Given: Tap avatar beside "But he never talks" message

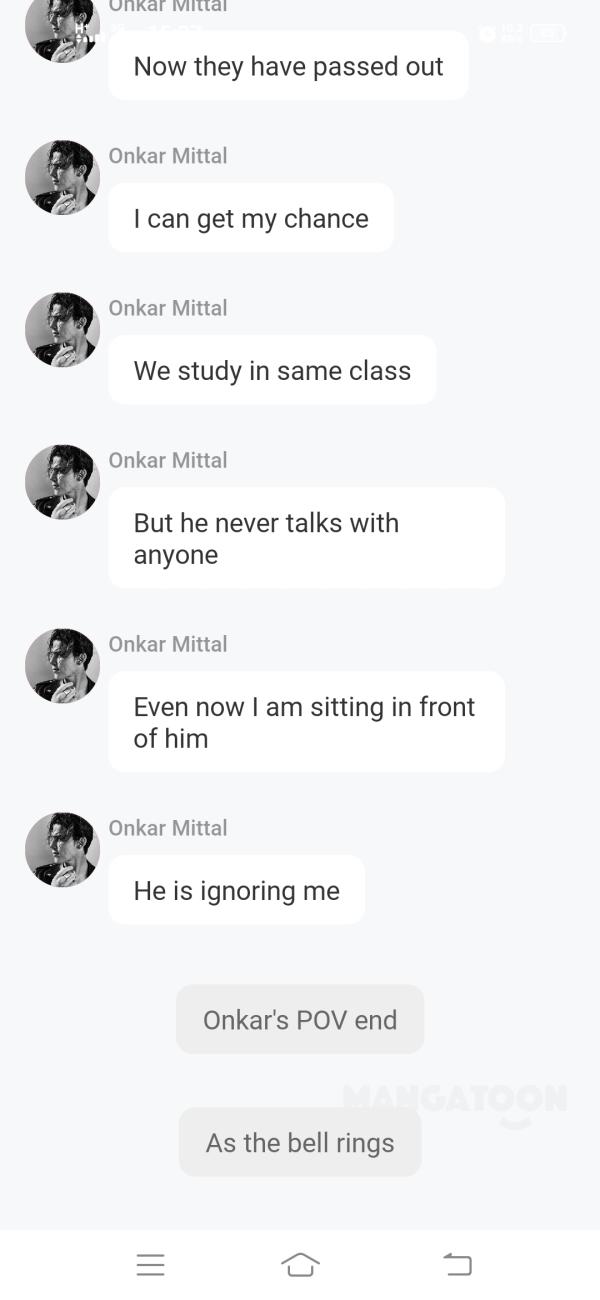Looking at the screenshot, I should tap(62, 481).
